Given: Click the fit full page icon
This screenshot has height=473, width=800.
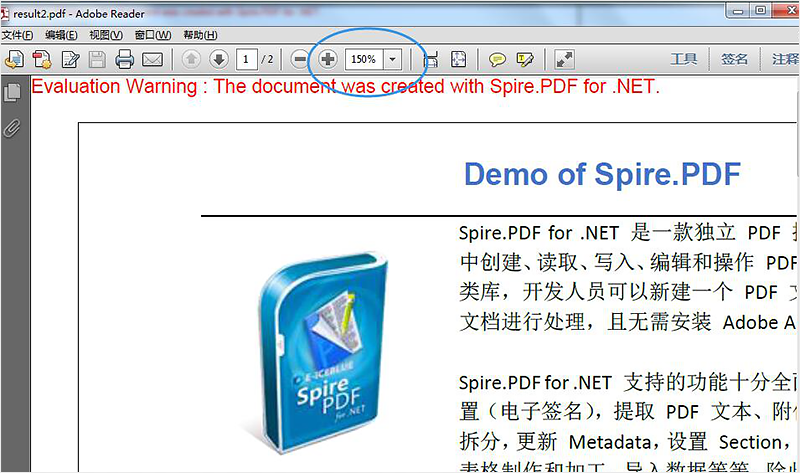Looking at the screenshot, I should 459,60.
